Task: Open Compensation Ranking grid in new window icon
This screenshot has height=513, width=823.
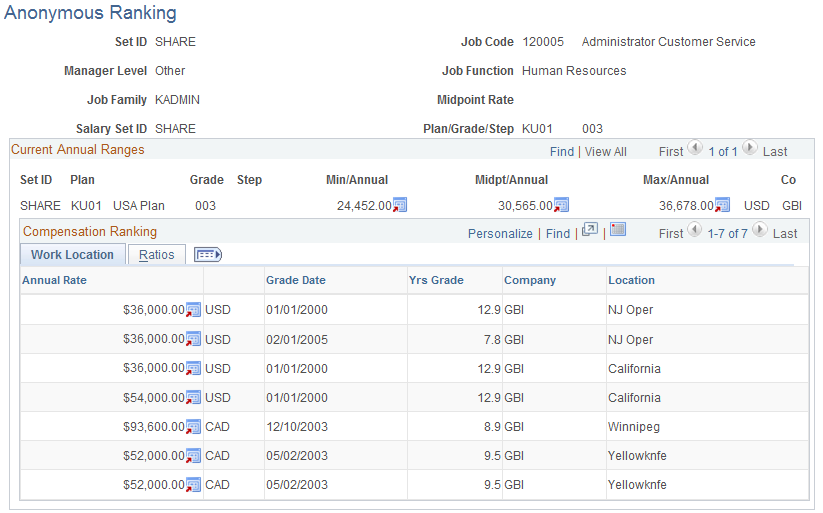Action: [590, 230]
